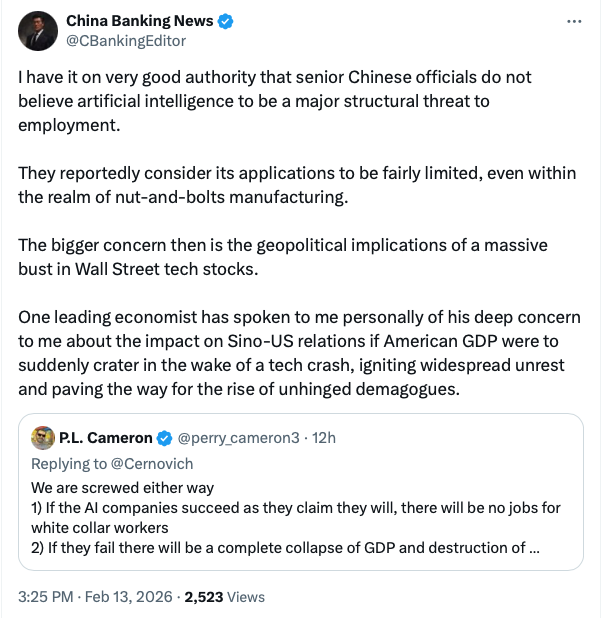The width and height of the screenshot is (602, 618).
Task: Open the China Banking News display name
Action: click(x=140, y=21)
